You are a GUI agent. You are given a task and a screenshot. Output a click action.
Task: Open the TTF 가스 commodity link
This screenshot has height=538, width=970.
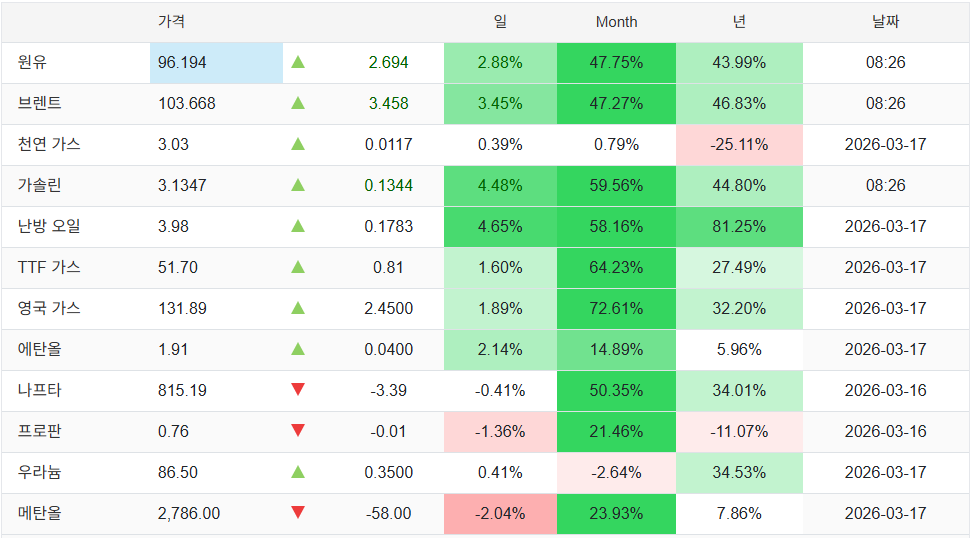click(x=49, y=267)
